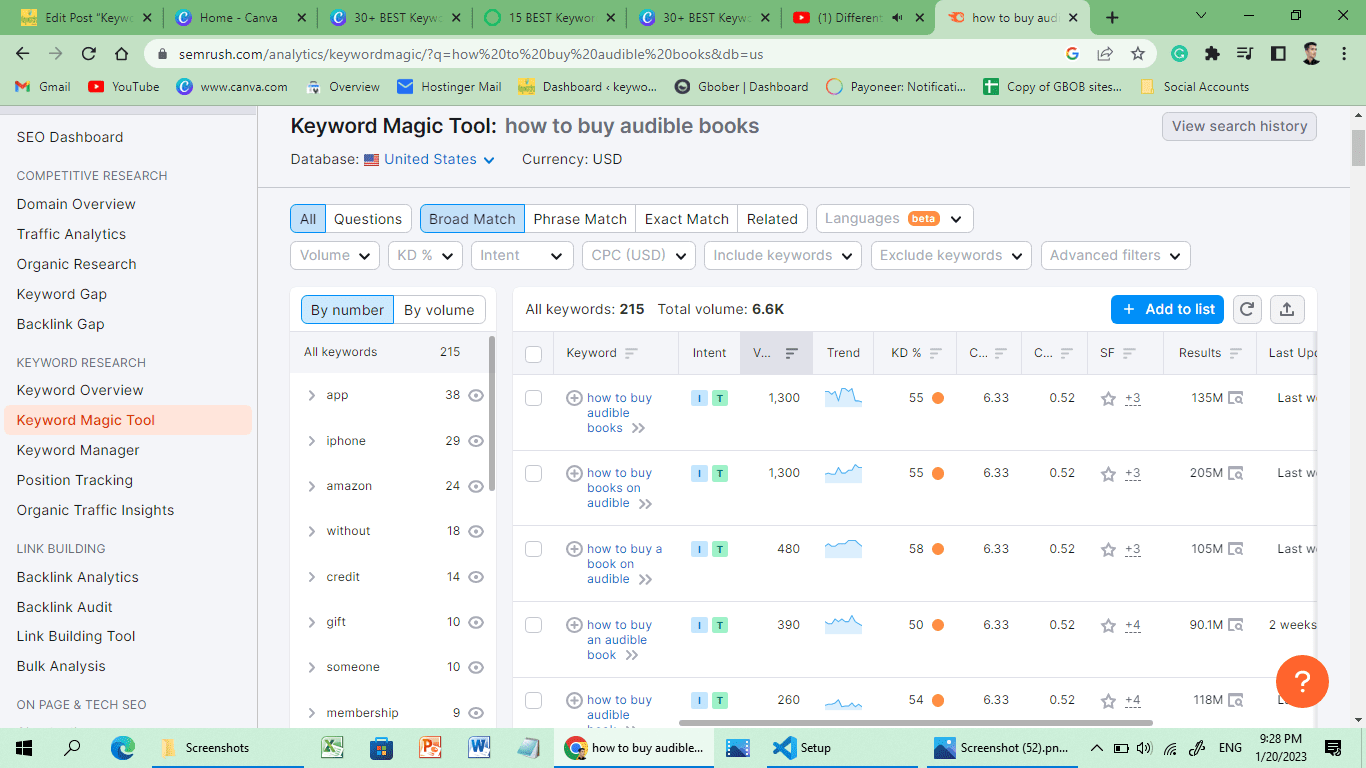Expand the 'without' keyword group
This screenshot has height=768, width=1366.
tap(312, 531)
